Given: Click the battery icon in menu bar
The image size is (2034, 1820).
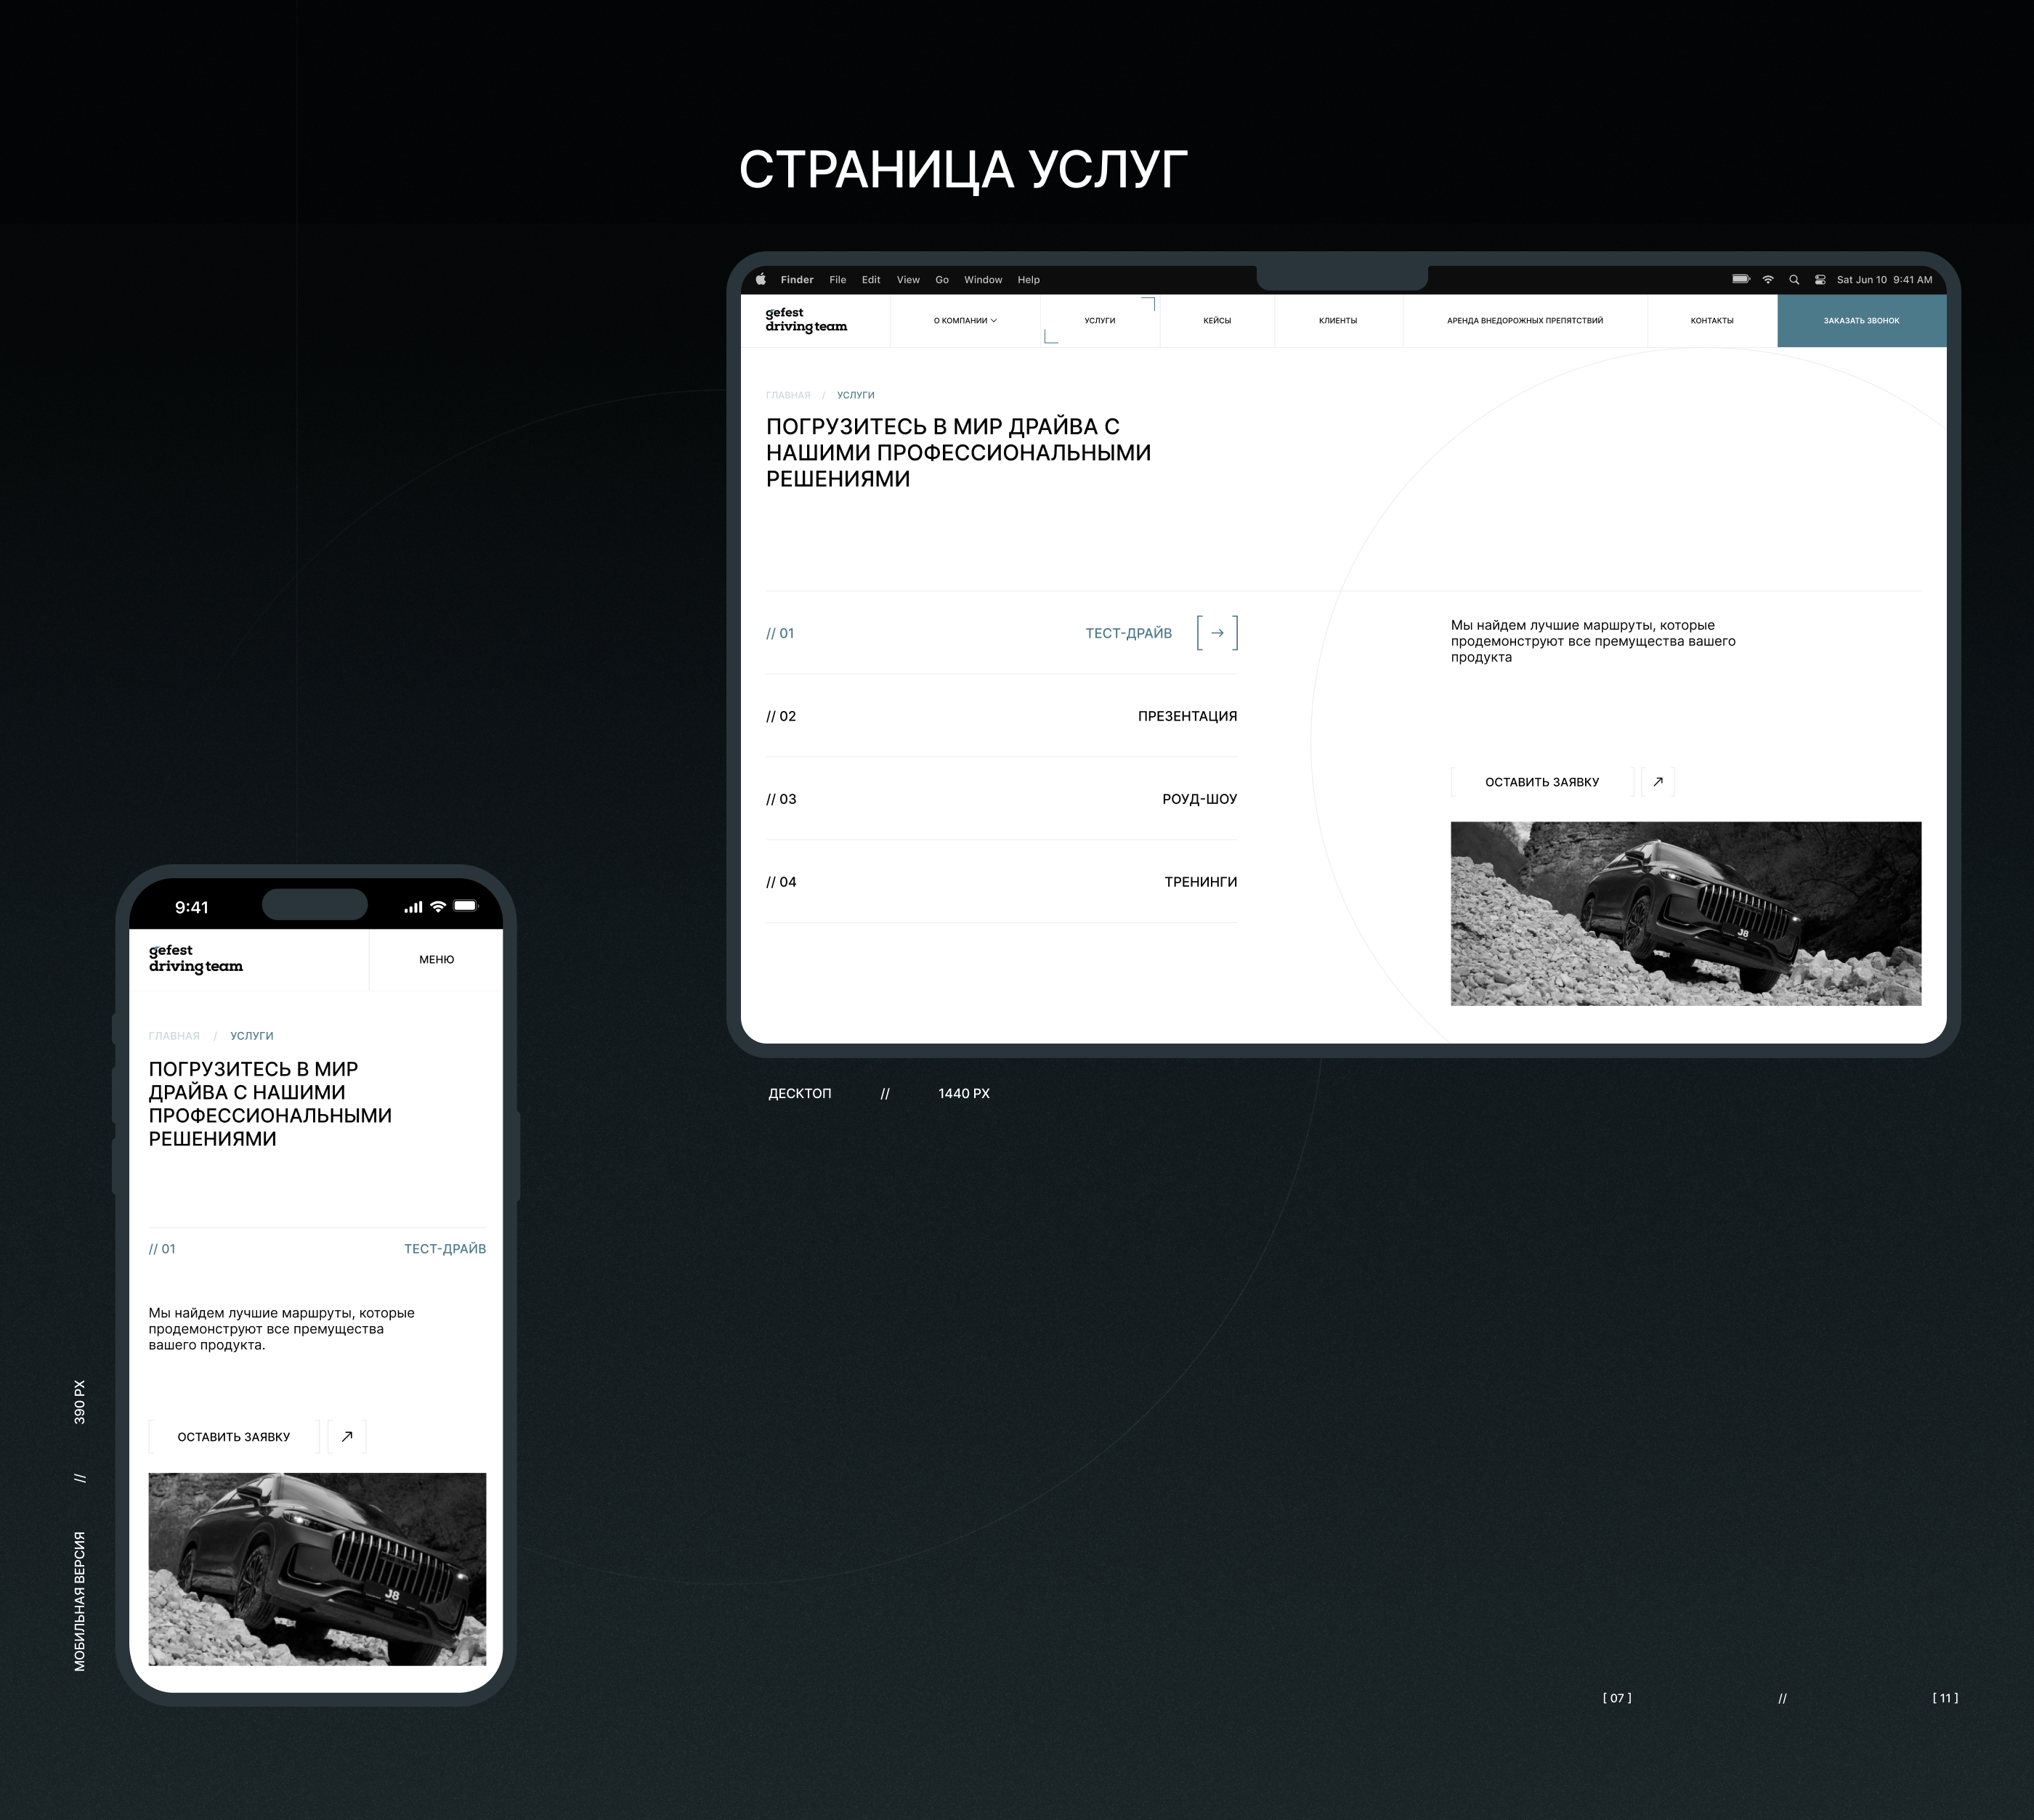Looking at the screenshot, I should (1741, 280).
